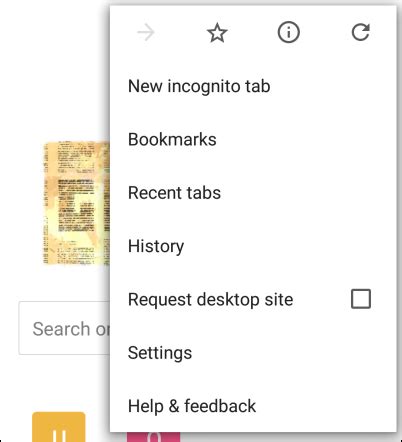The width and height of the screenshot is (402, 442).
Task: Tick the Request desktop site checkbox
Action: tap(361, 299)
